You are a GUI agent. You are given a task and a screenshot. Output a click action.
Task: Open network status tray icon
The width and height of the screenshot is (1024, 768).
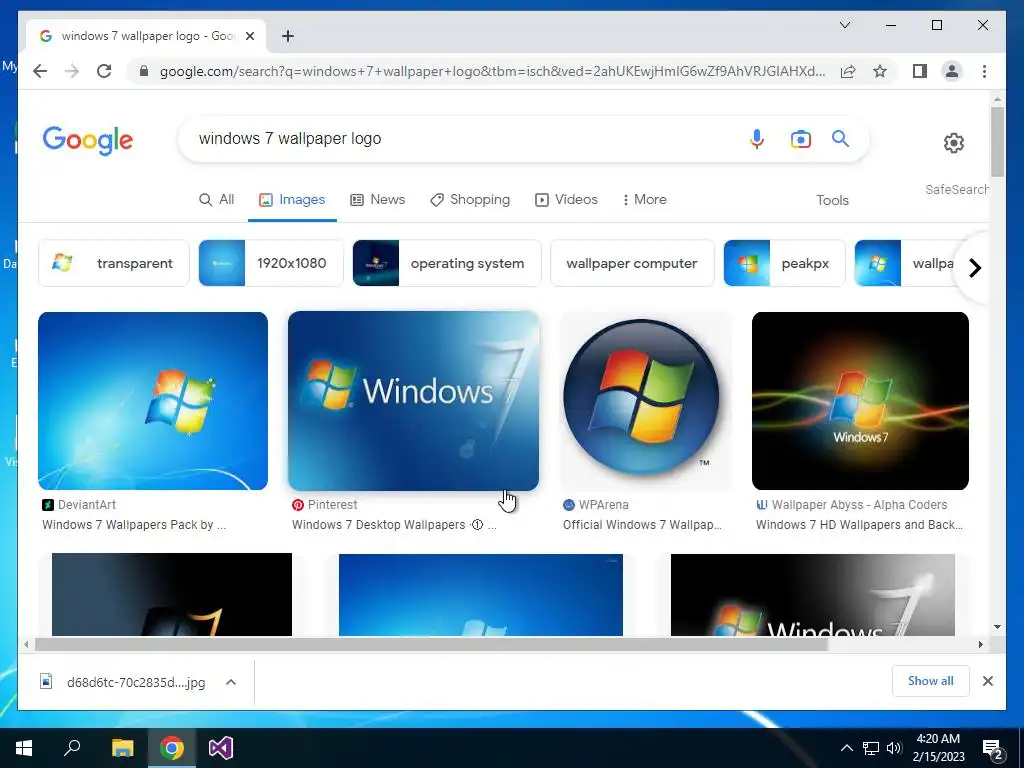tap(871, 748)
